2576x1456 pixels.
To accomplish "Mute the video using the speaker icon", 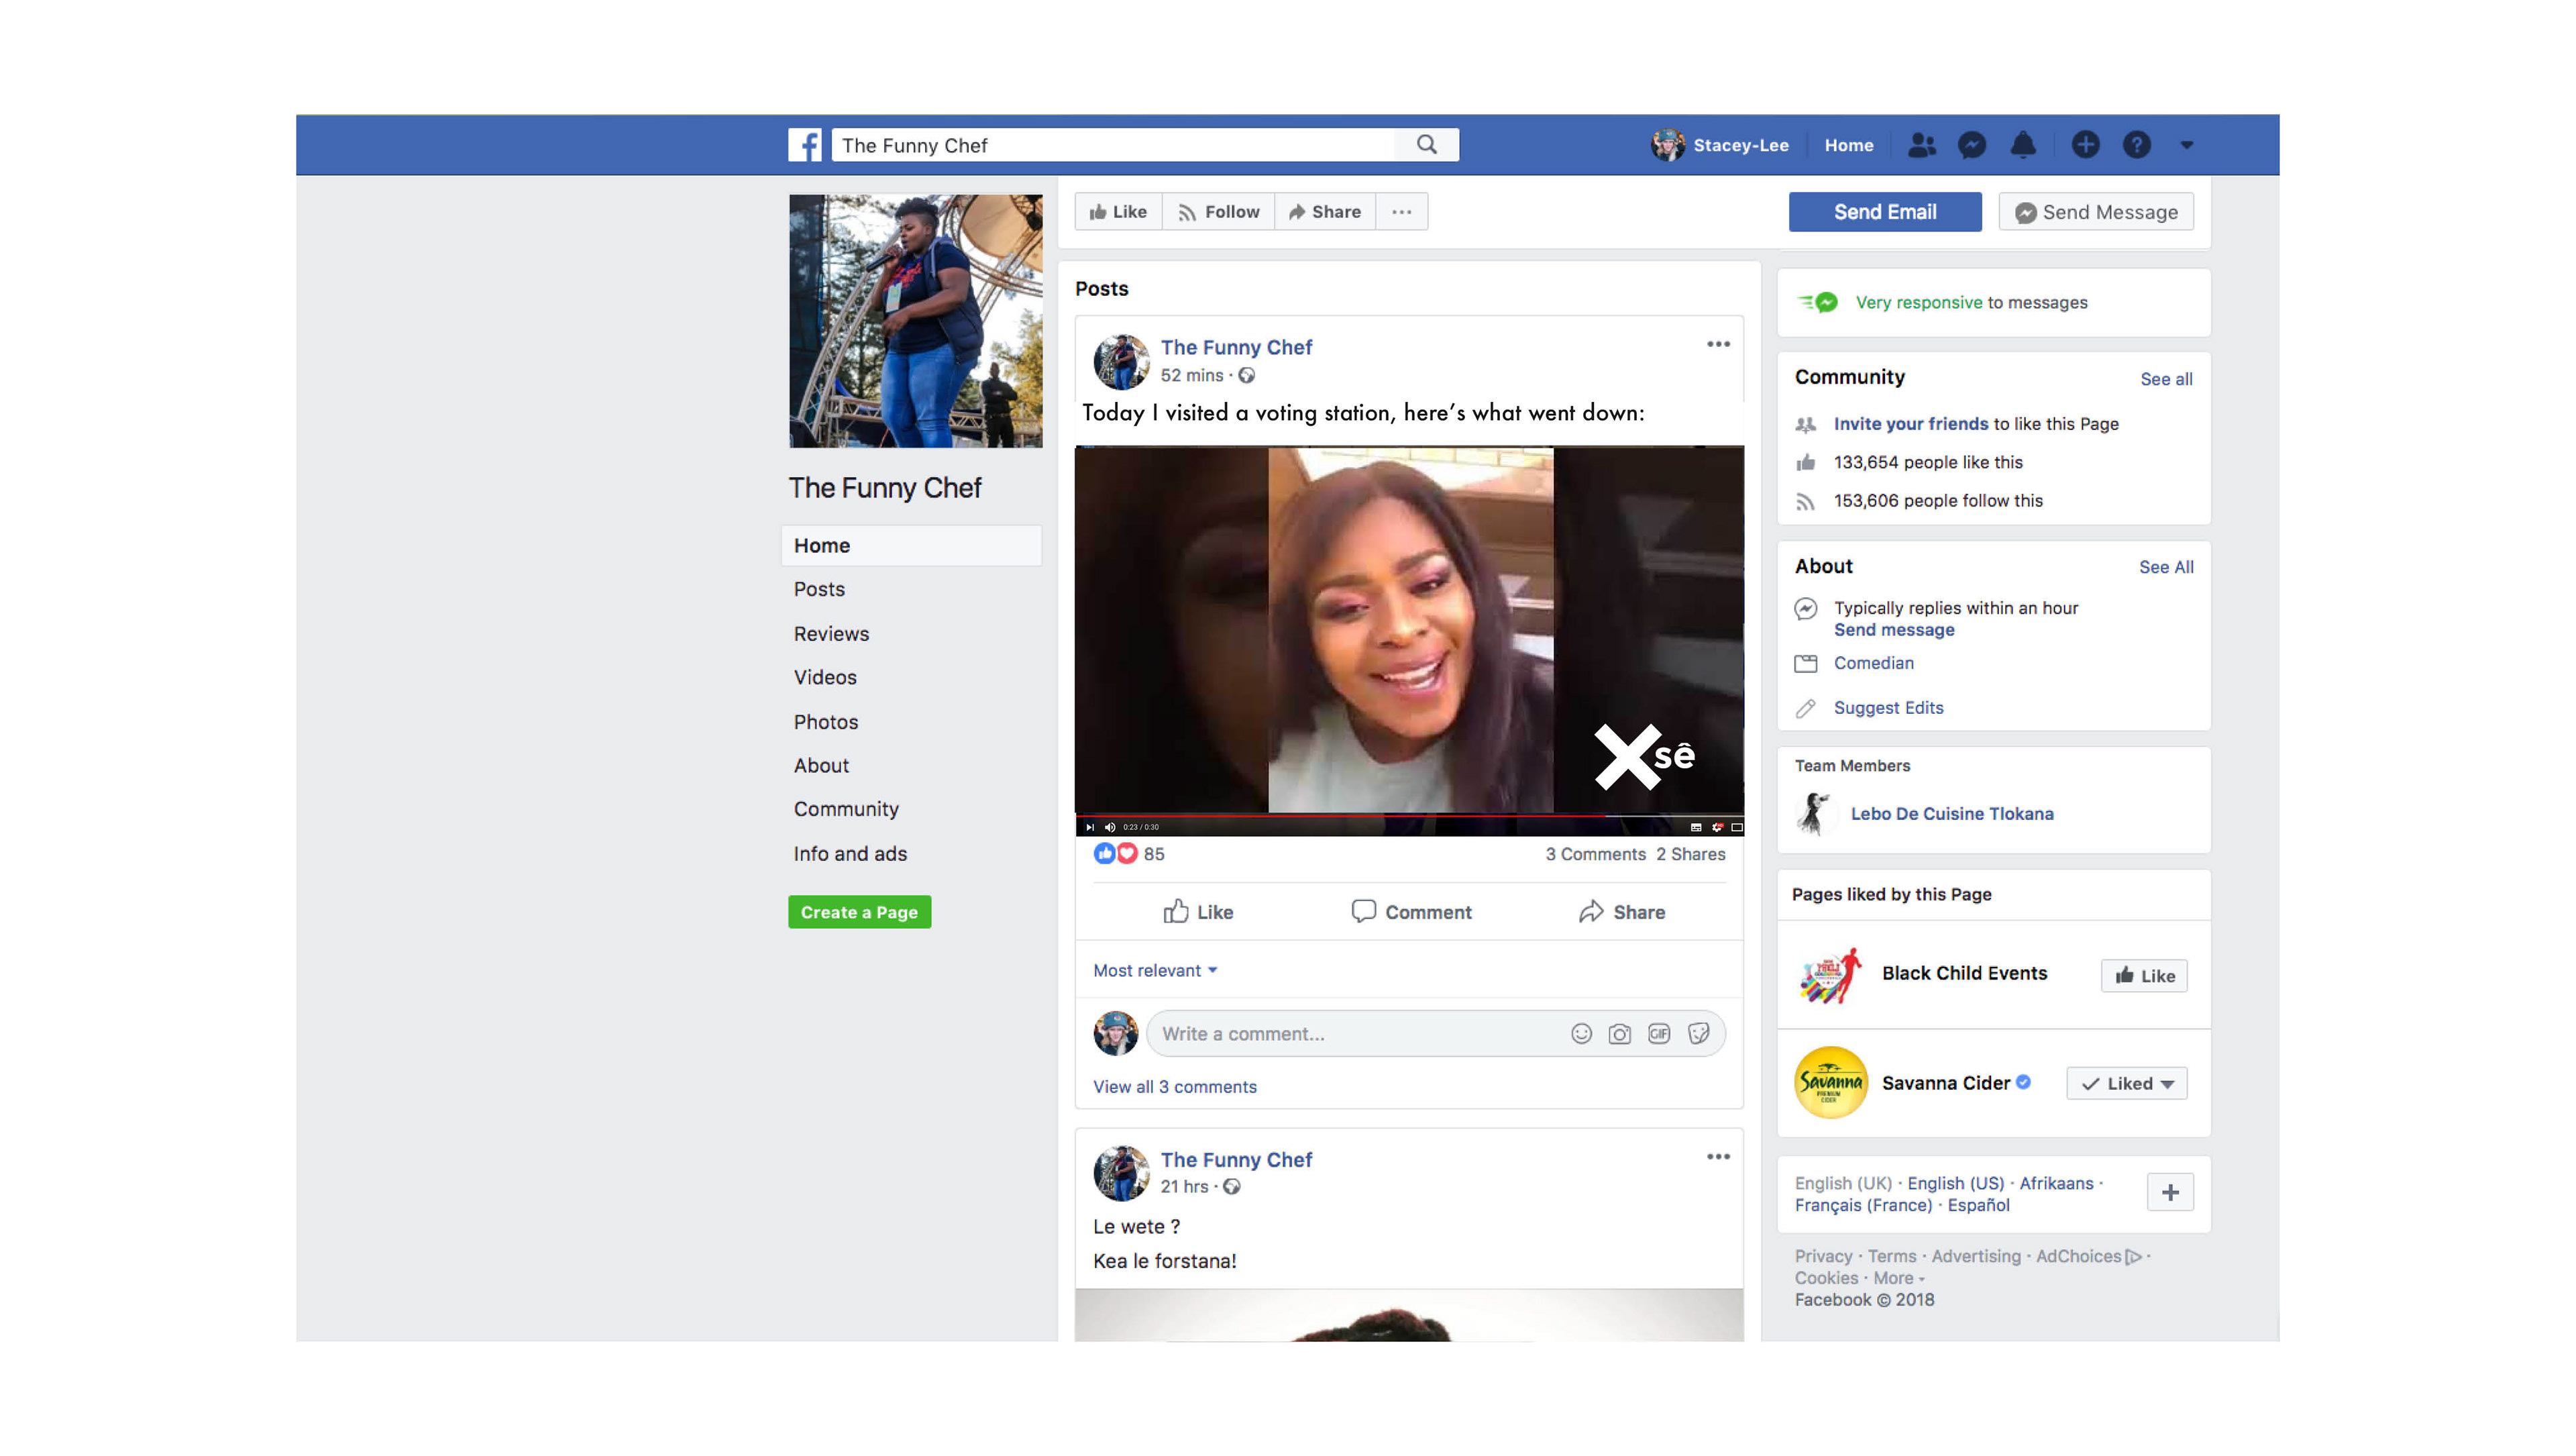I will coord(1110,827).
